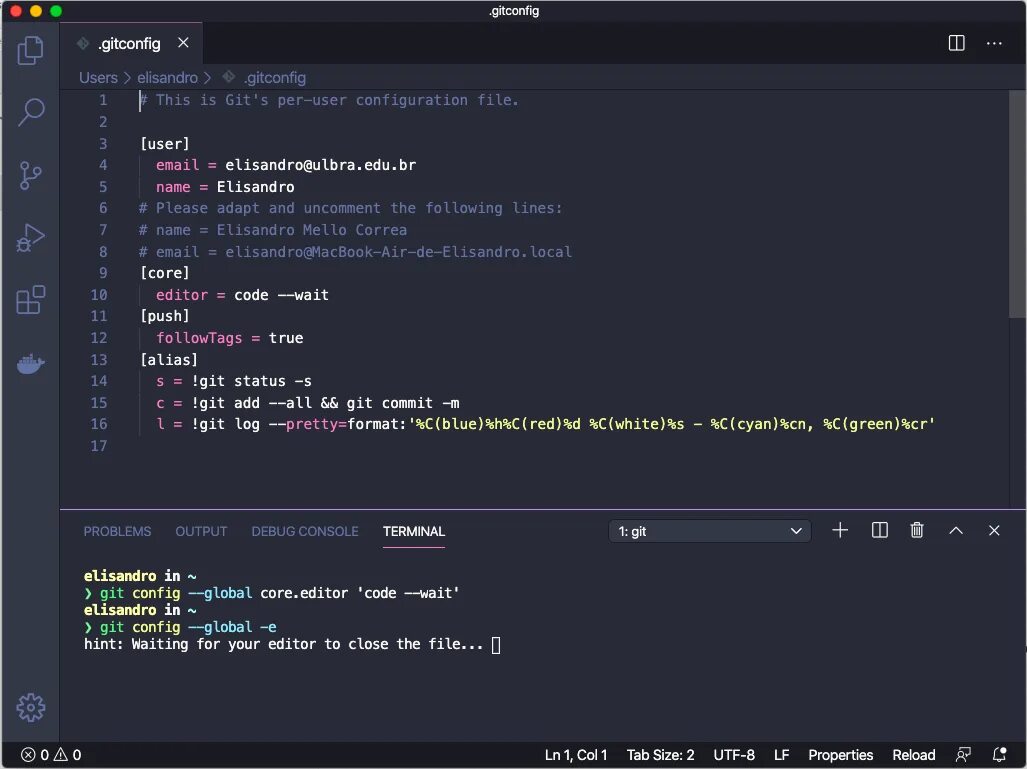The height and width of the screenshot is (769, 1027).
Task: Switch to the DEBUG CONSOLE tab
Action: (x=305, y=531)
